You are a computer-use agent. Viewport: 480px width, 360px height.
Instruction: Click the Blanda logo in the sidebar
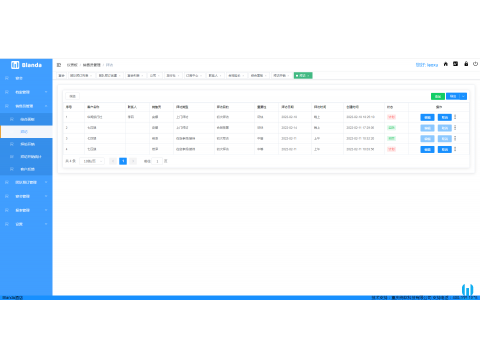pyautogui.click(x=26, y=65)
